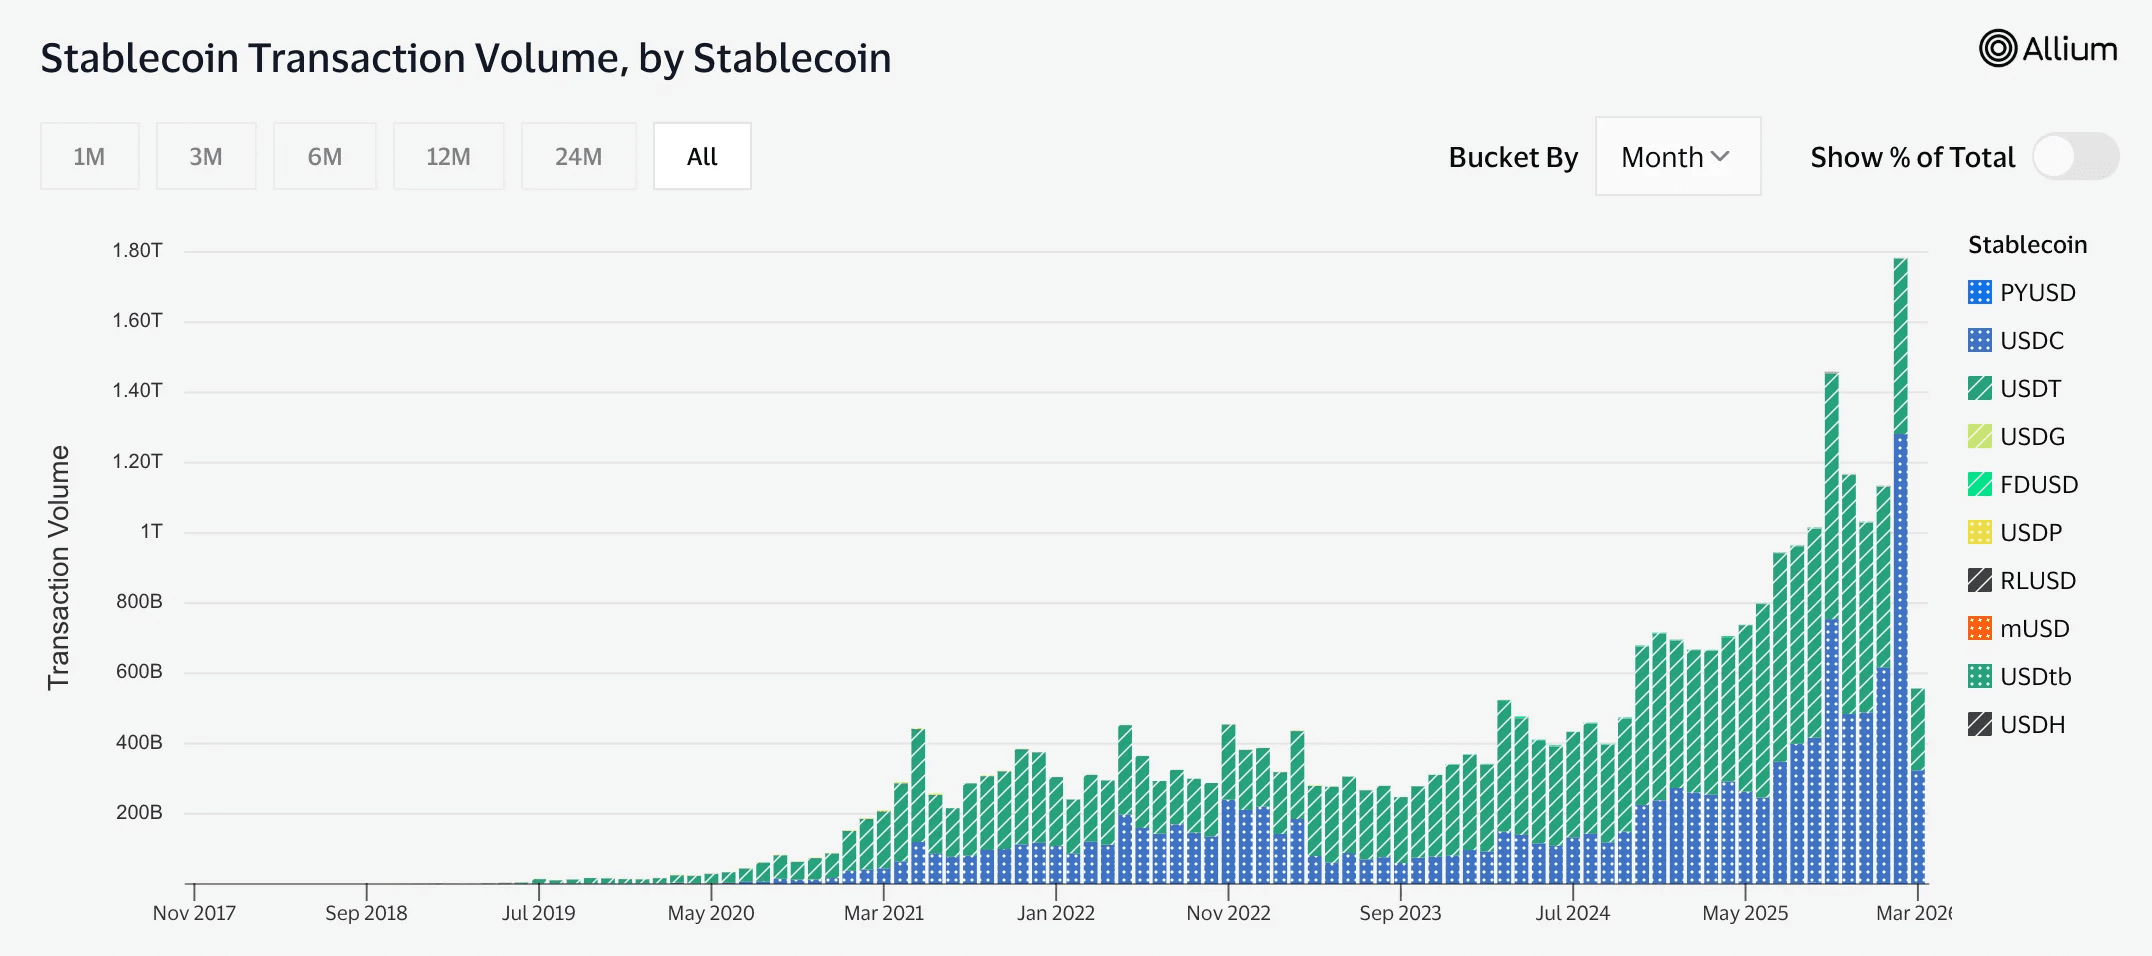This screenshot has height=956, width=2152.
Task: Choose the 3M range button
Action: (206, 157)
